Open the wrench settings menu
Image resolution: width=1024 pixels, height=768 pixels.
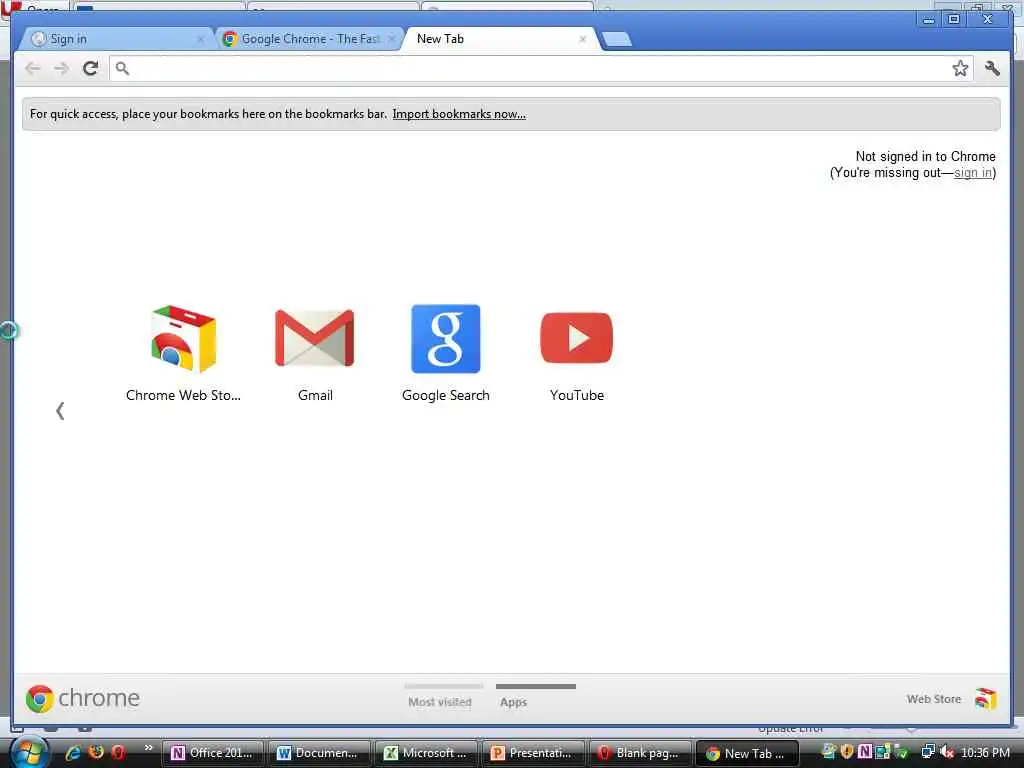(992, 68)
